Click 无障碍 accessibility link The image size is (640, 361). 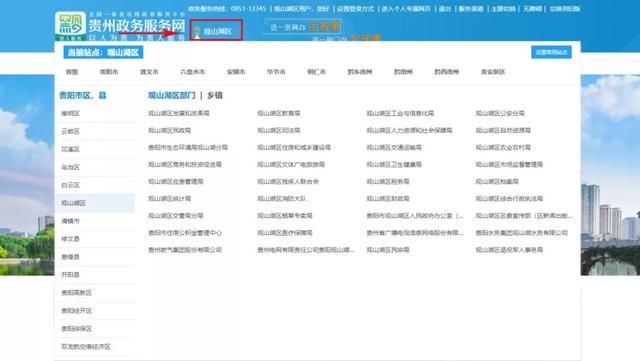point(533,9)
